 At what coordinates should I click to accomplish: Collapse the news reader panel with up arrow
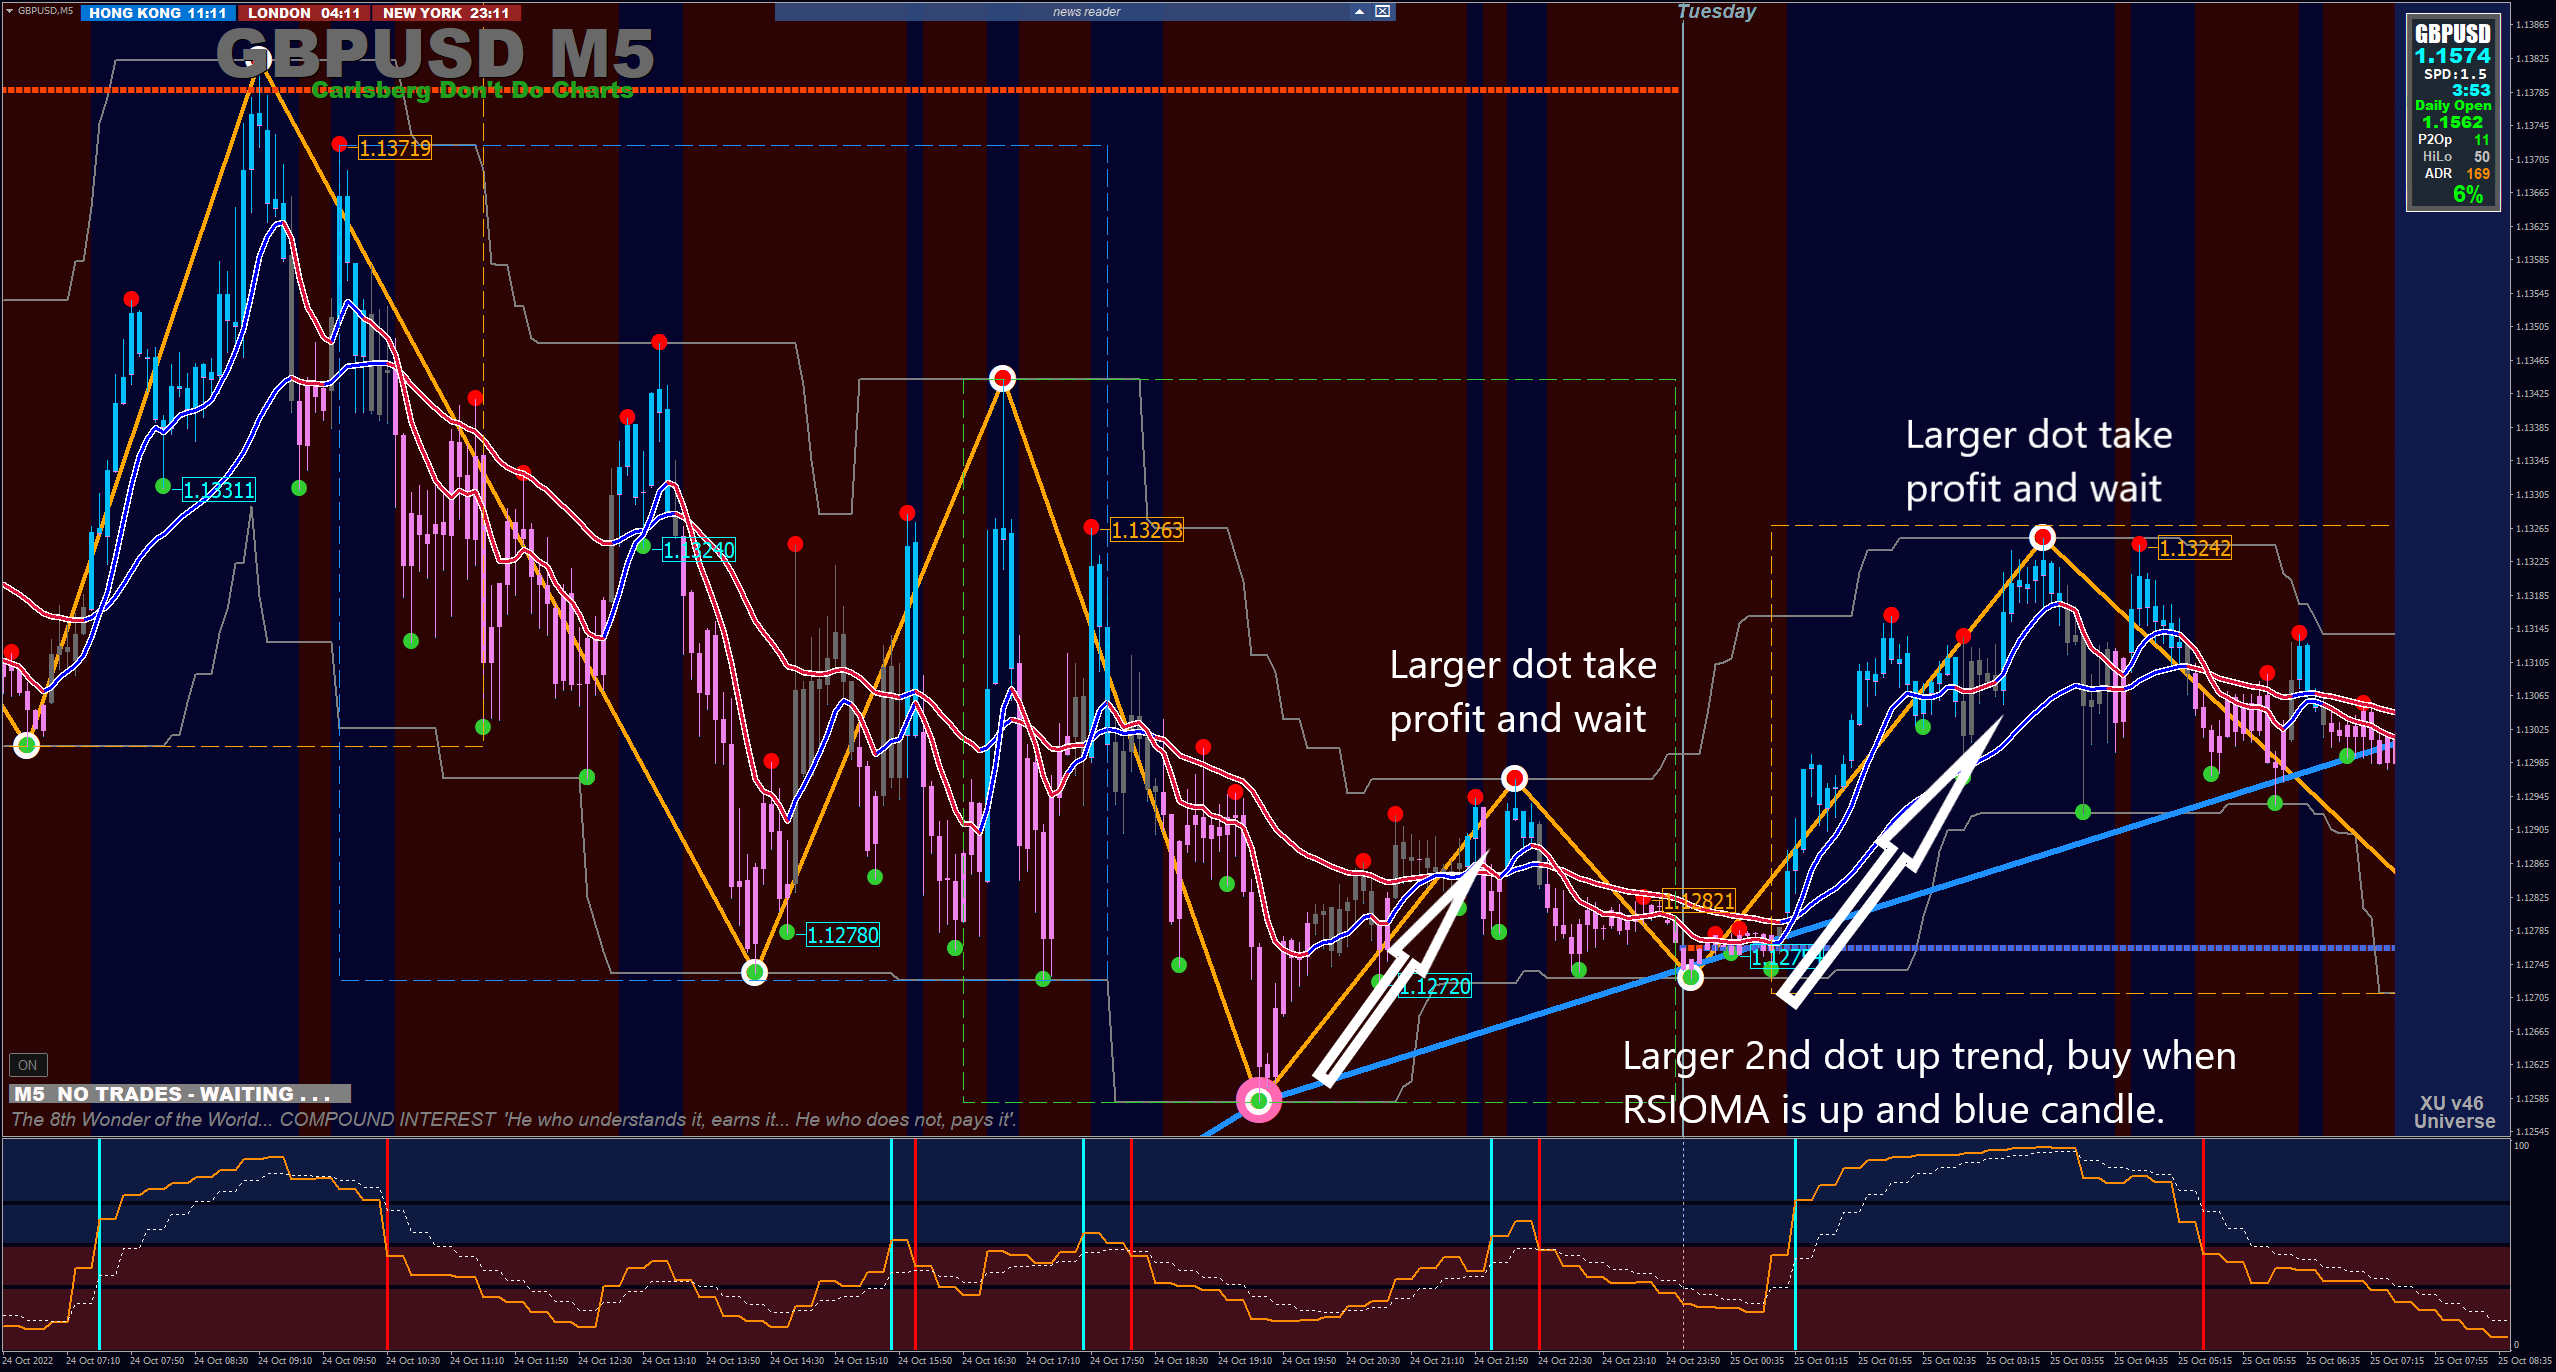pos(1359,12)
